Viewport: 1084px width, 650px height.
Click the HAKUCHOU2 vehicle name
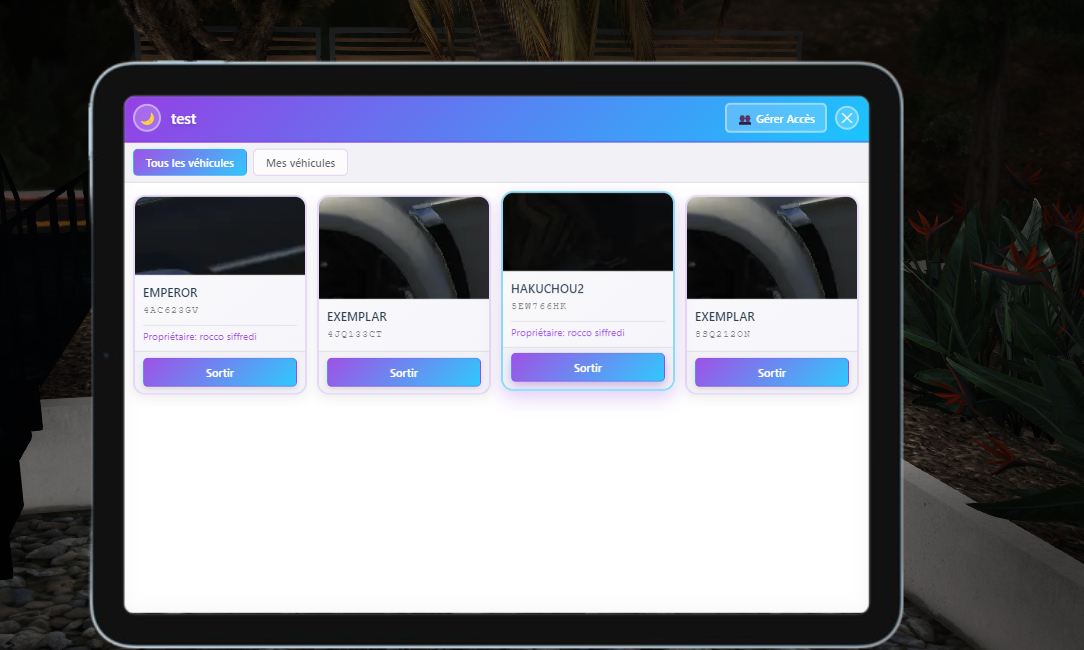click(x=547, y=289)
